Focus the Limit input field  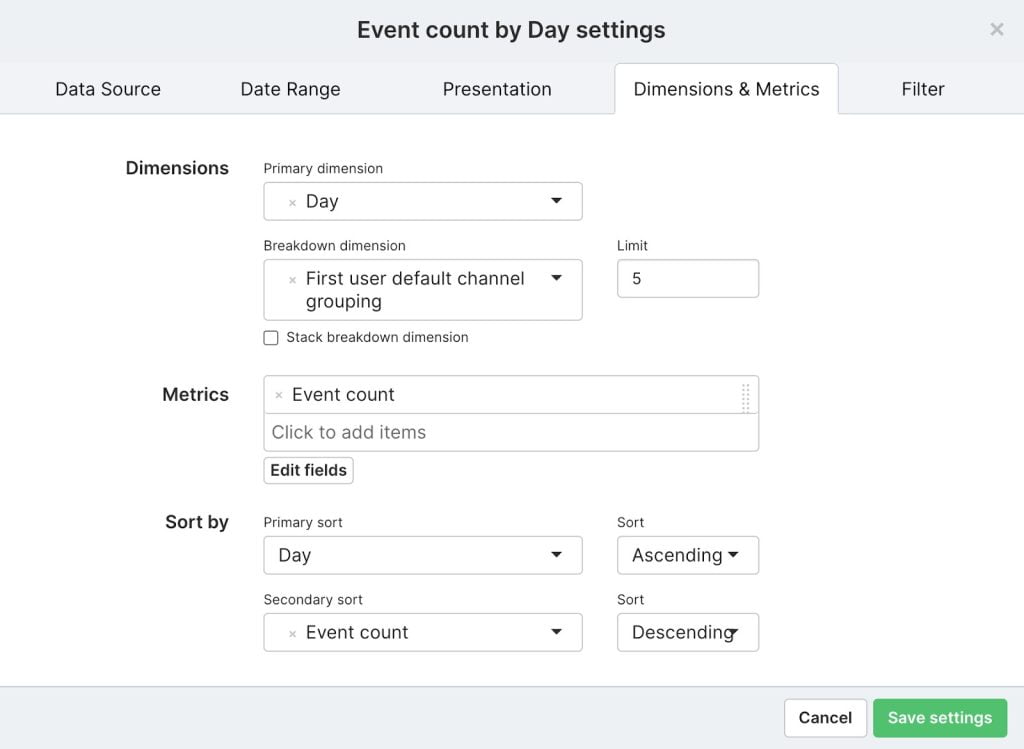(x=688, y=278)
